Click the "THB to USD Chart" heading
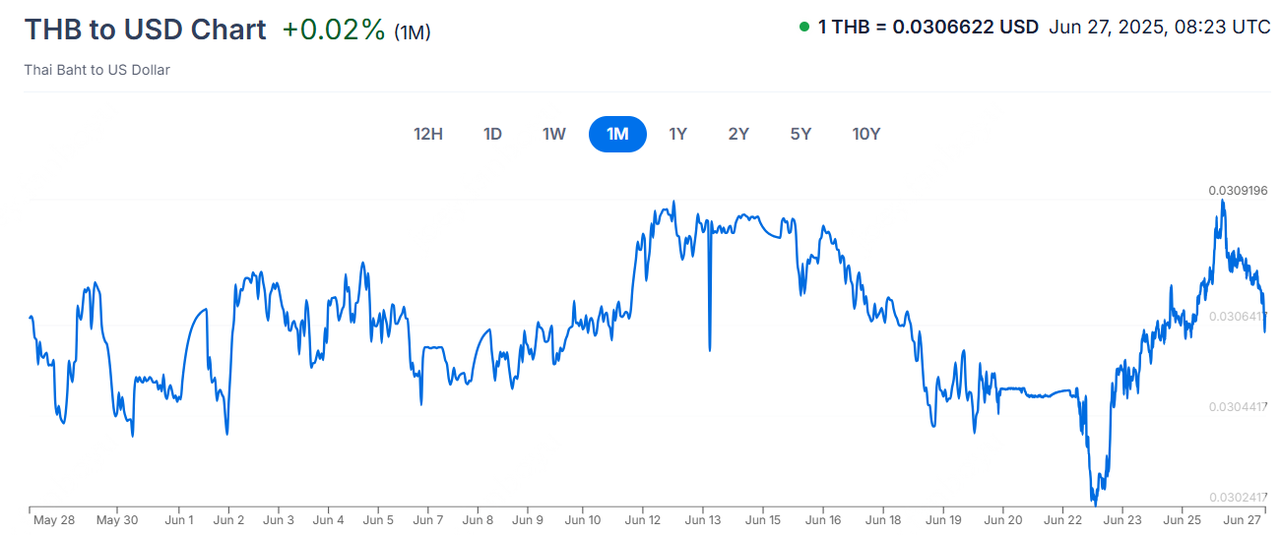 (x=145, y=30)
